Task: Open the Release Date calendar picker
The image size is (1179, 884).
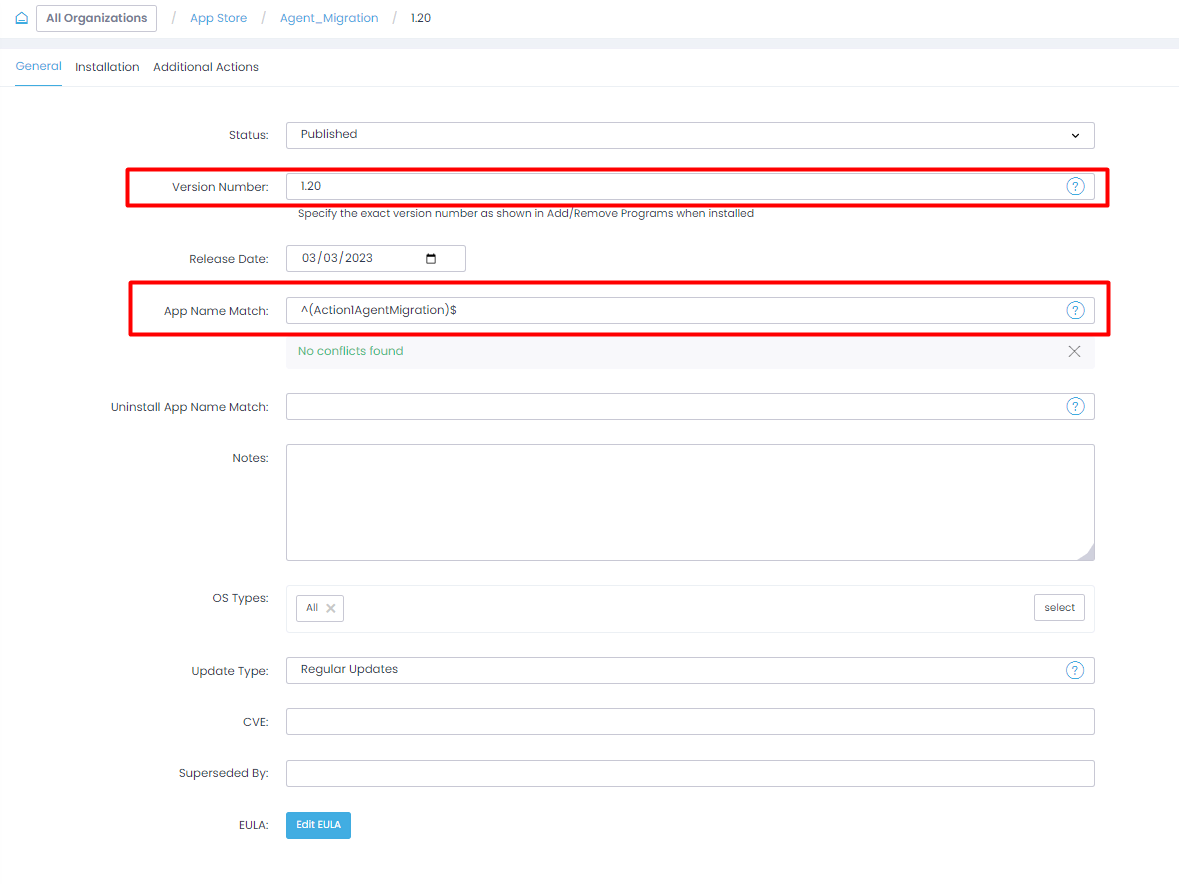Action: 431,259
